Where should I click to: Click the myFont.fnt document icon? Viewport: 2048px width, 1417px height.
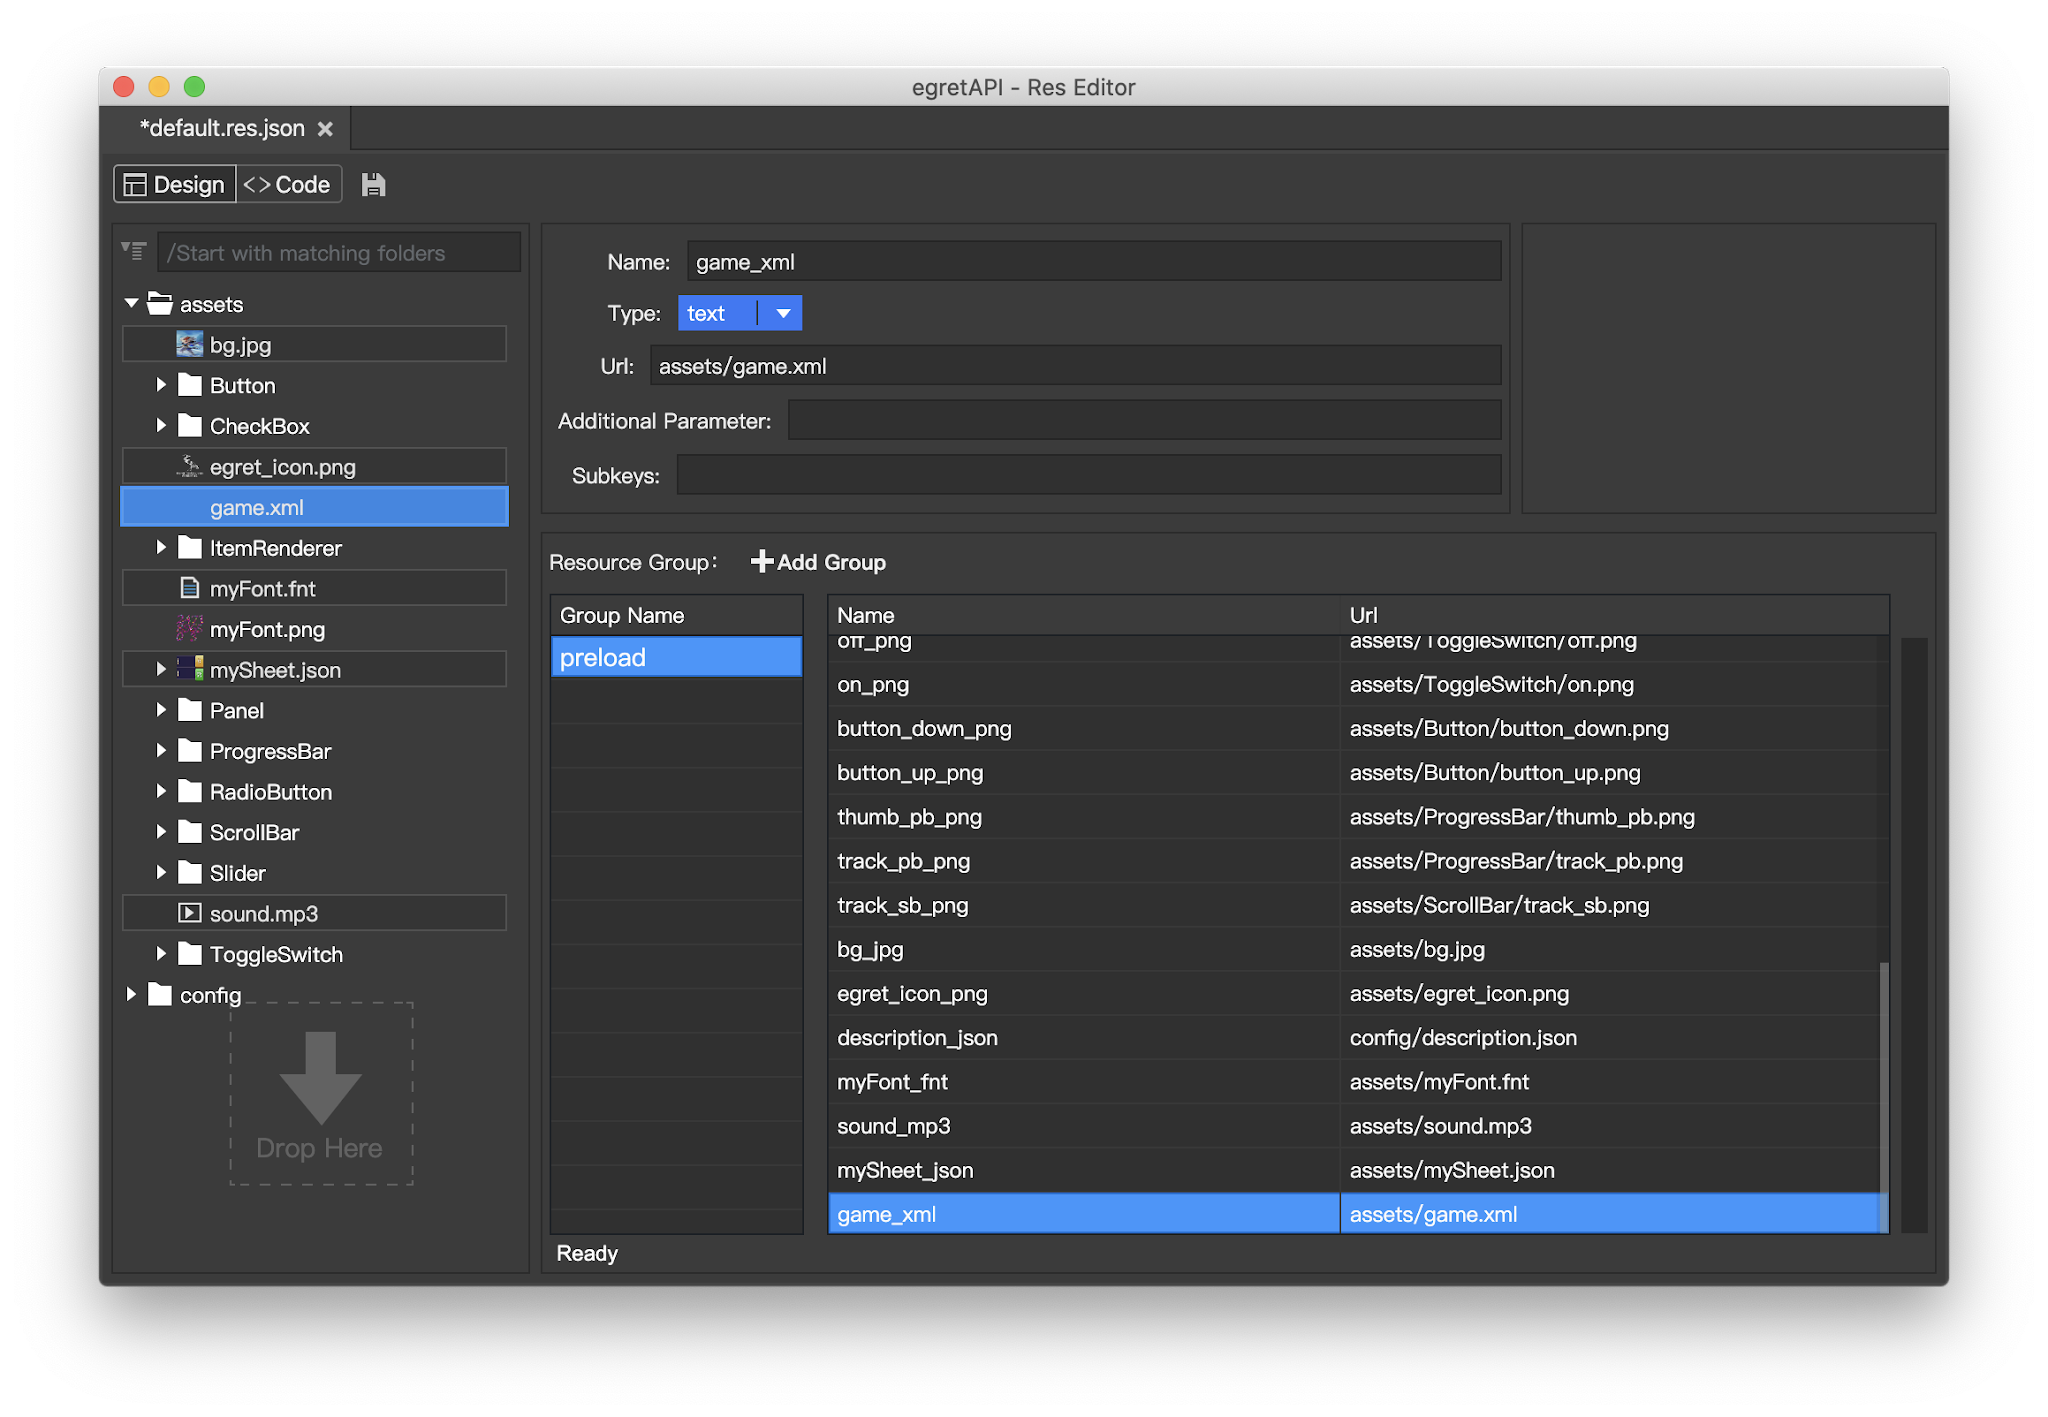point(188,588)
